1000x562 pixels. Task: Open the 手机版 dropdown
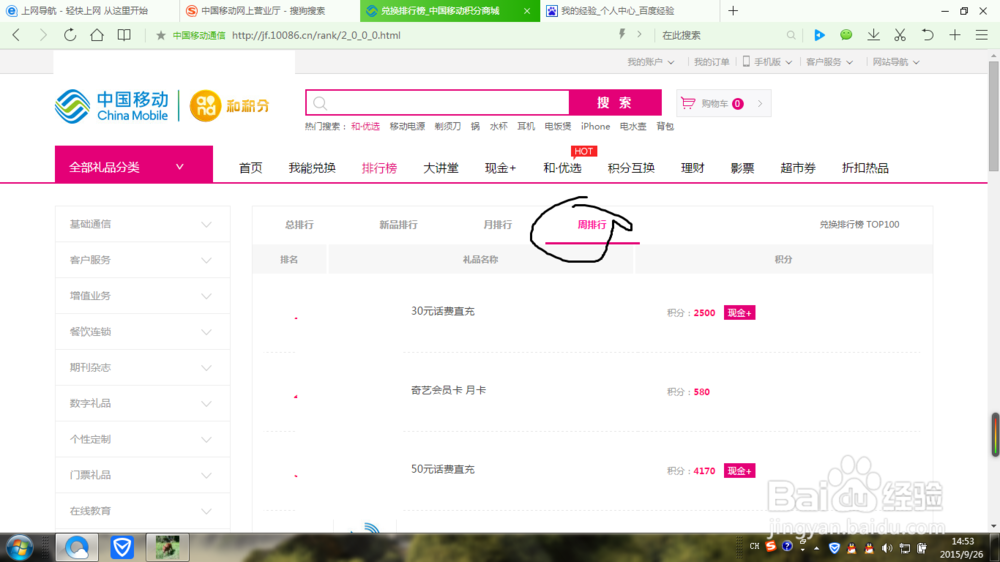[x=767, y=62]
